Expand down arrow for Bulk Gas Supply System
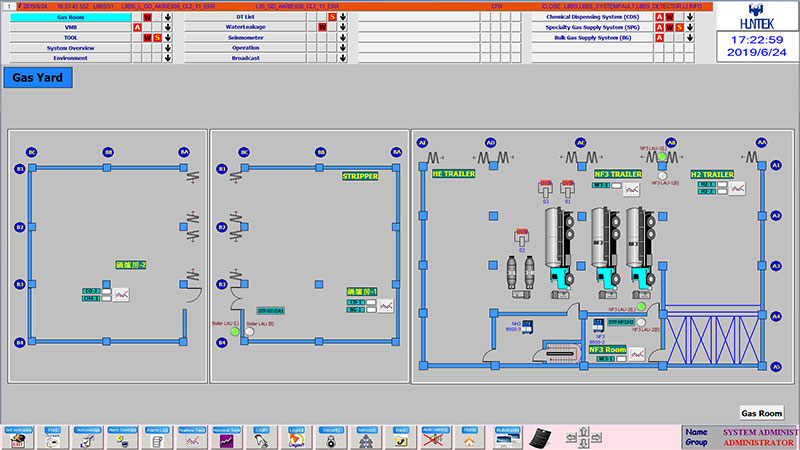 [691, 38]
